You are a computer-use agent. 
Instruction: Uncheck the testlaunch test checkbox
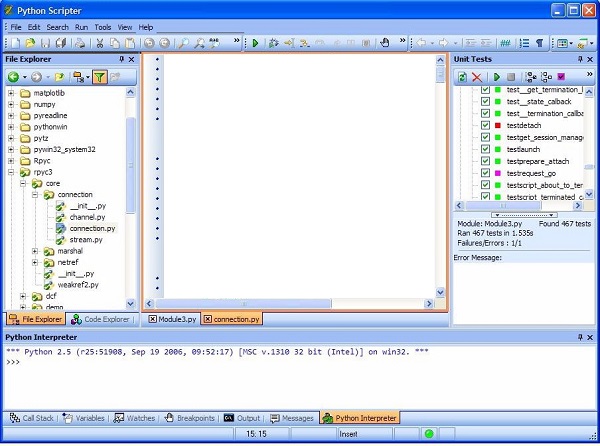[x=485, y=149]
